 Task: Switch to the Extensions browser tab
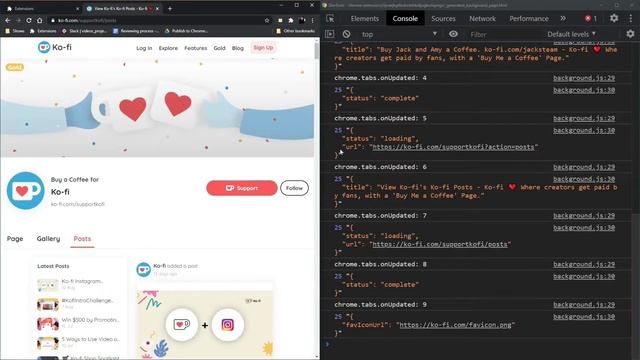click(41, 8)
